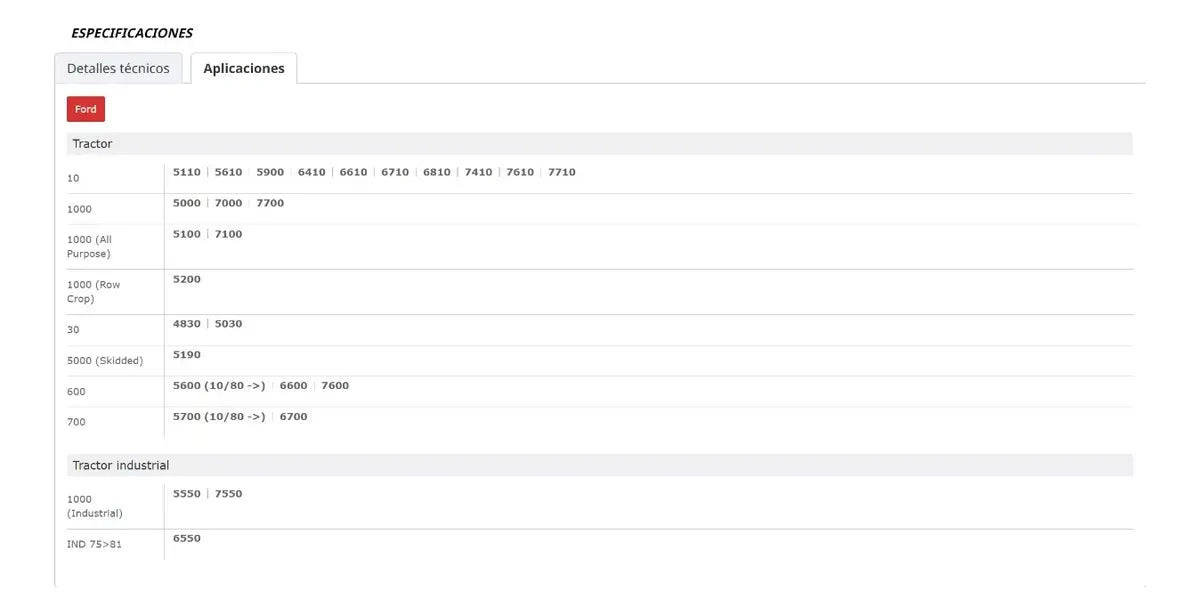
Task: Click the series label 1000 (Industrial)
Action: (x=95, y=506)
